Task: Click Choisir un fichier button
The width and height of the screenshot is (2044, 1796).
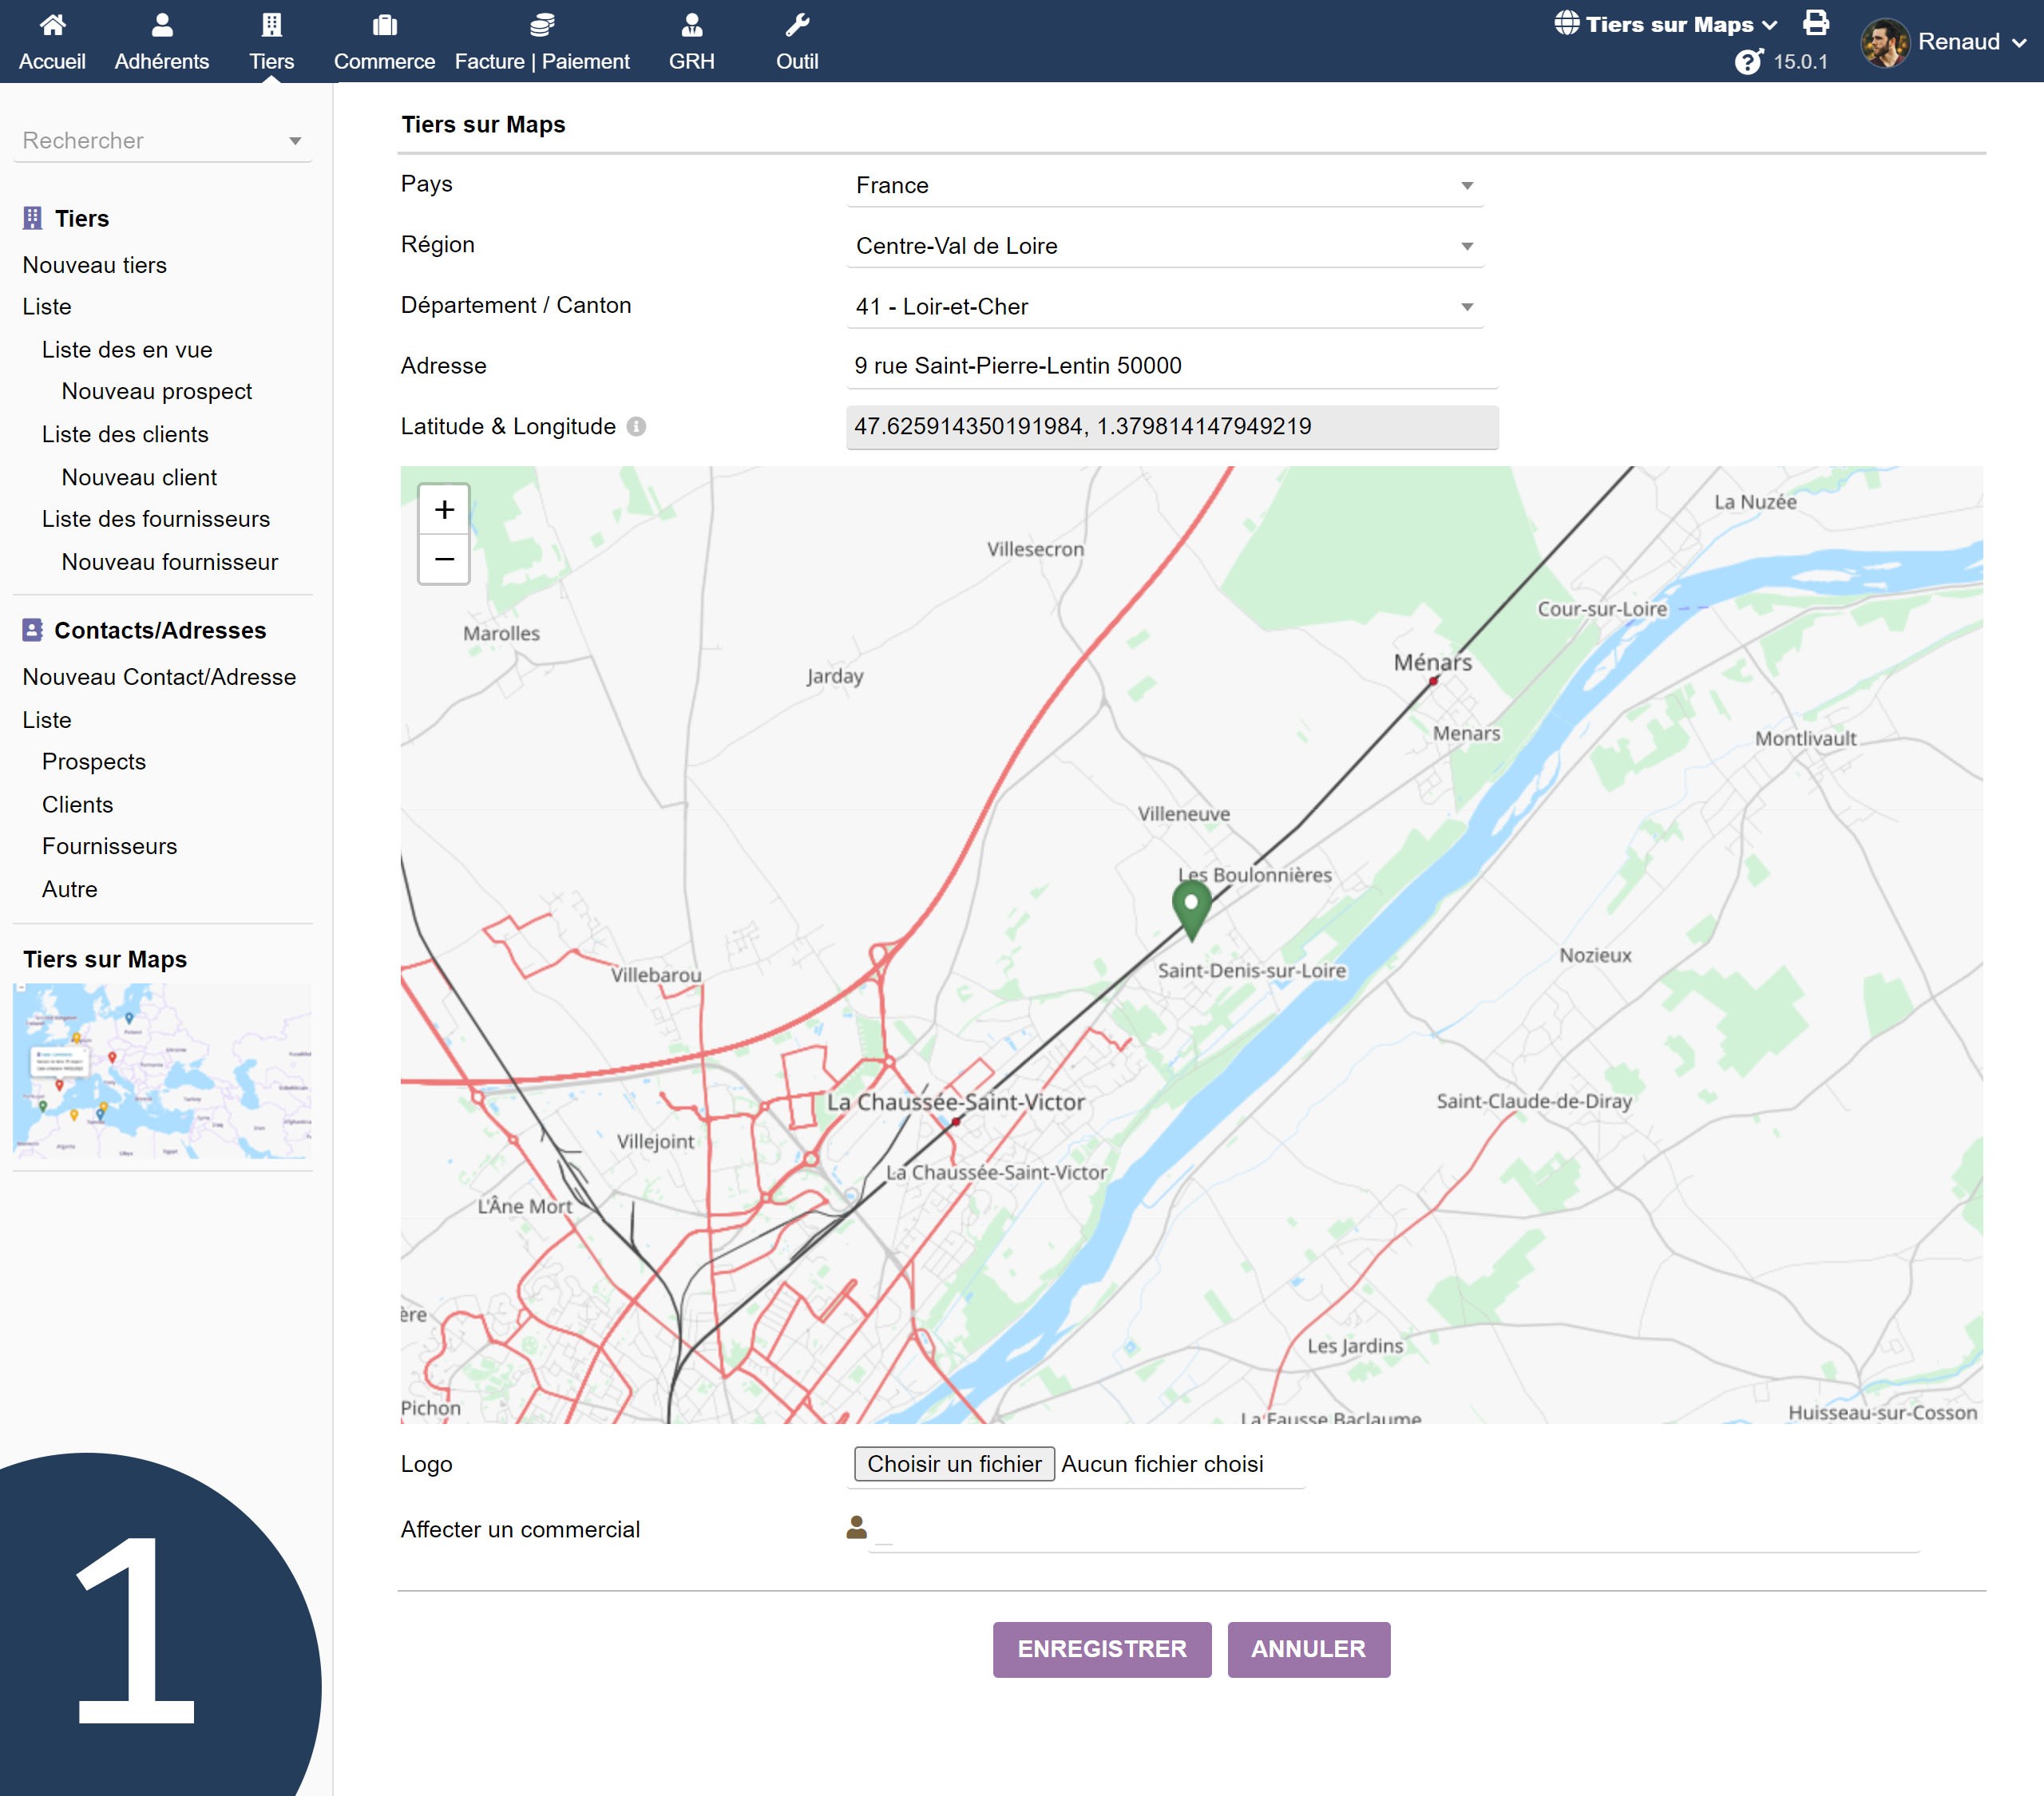Action: coord(954,1464)
